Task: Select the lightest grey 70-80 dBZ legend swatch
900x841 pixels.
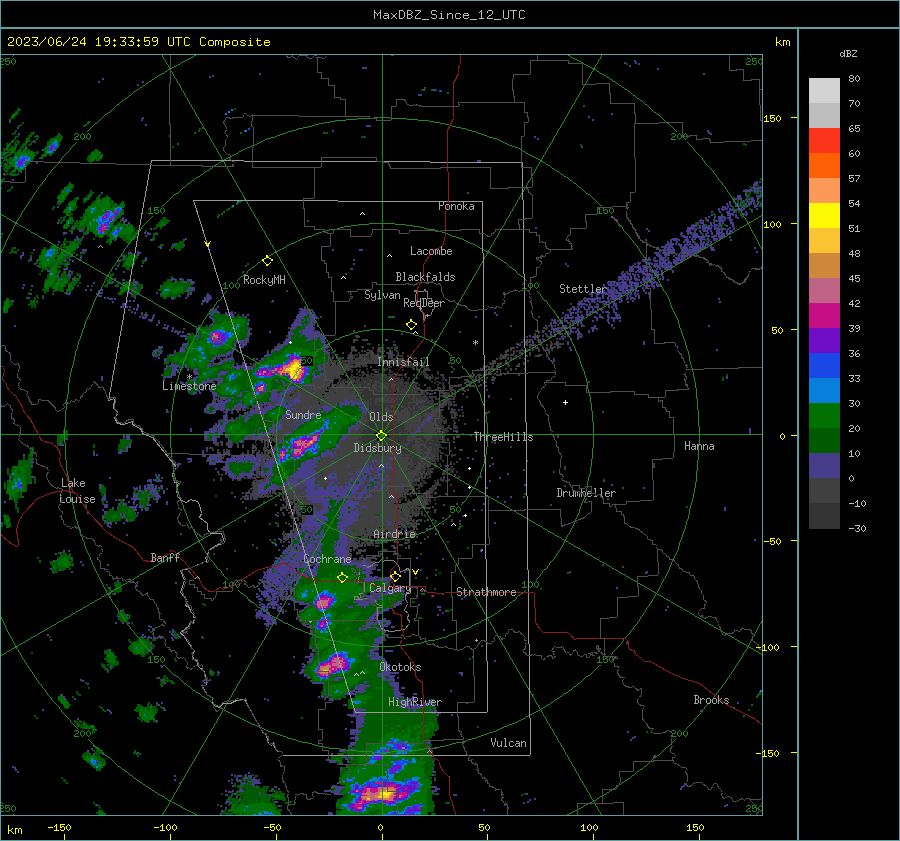Action: pyautogui.click(x=824, y=91)
